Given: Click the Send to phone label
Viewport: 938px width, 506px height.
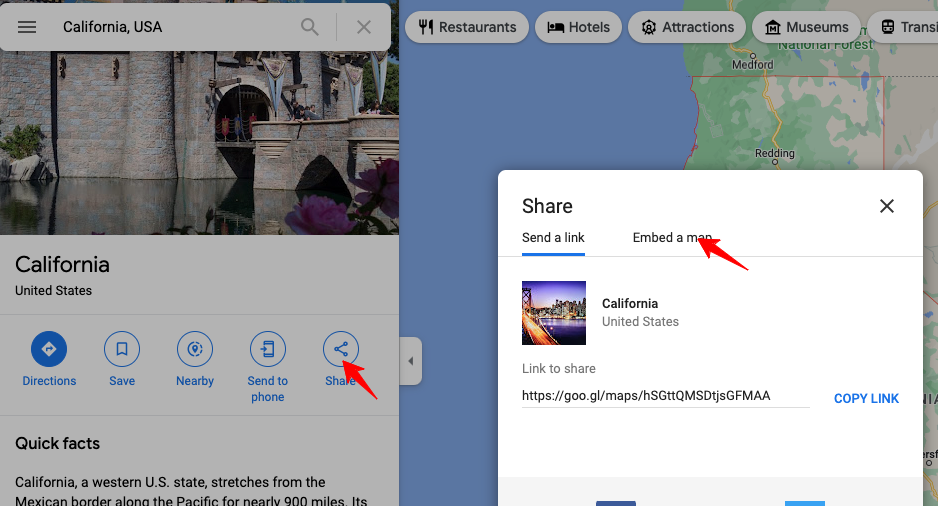Looking at the screenshot, I should [267, 389].
